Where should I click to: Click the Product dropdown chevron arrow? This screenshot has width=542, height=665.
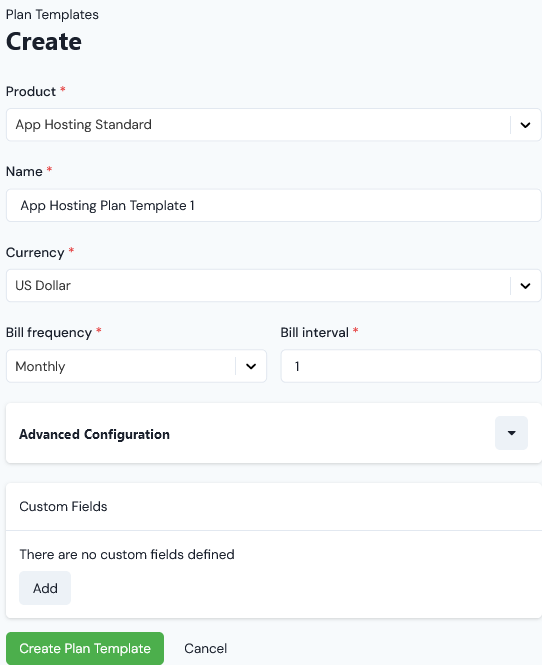(x=525, y=125)
